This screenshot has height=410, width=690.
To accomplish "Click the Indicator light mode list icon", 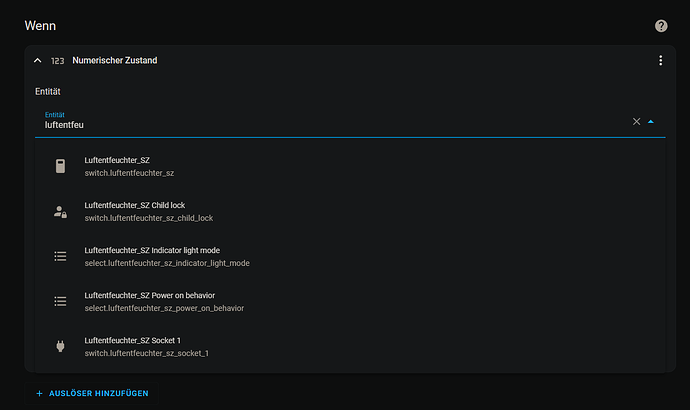I will tap(60, 256).
